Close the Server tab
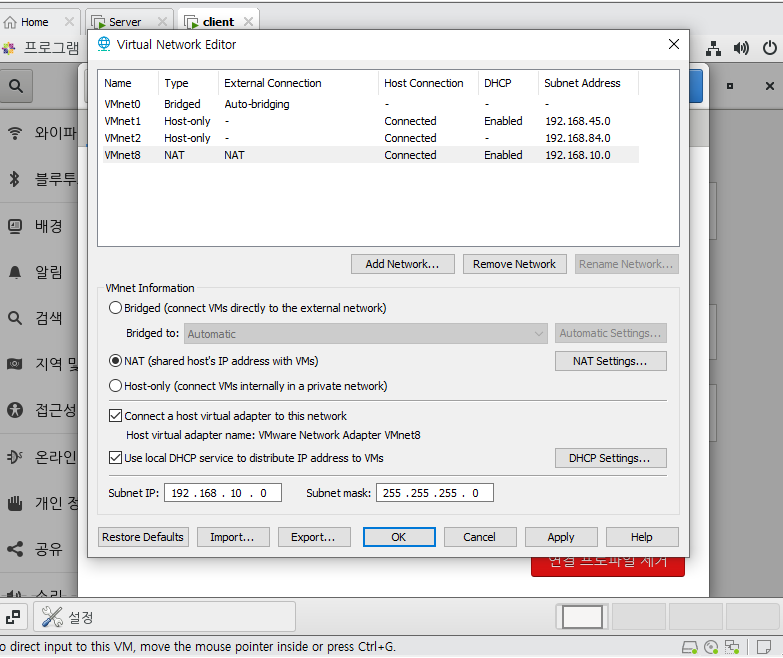The width and height of the screenshot is (783, 658). [x=162, y=21]
